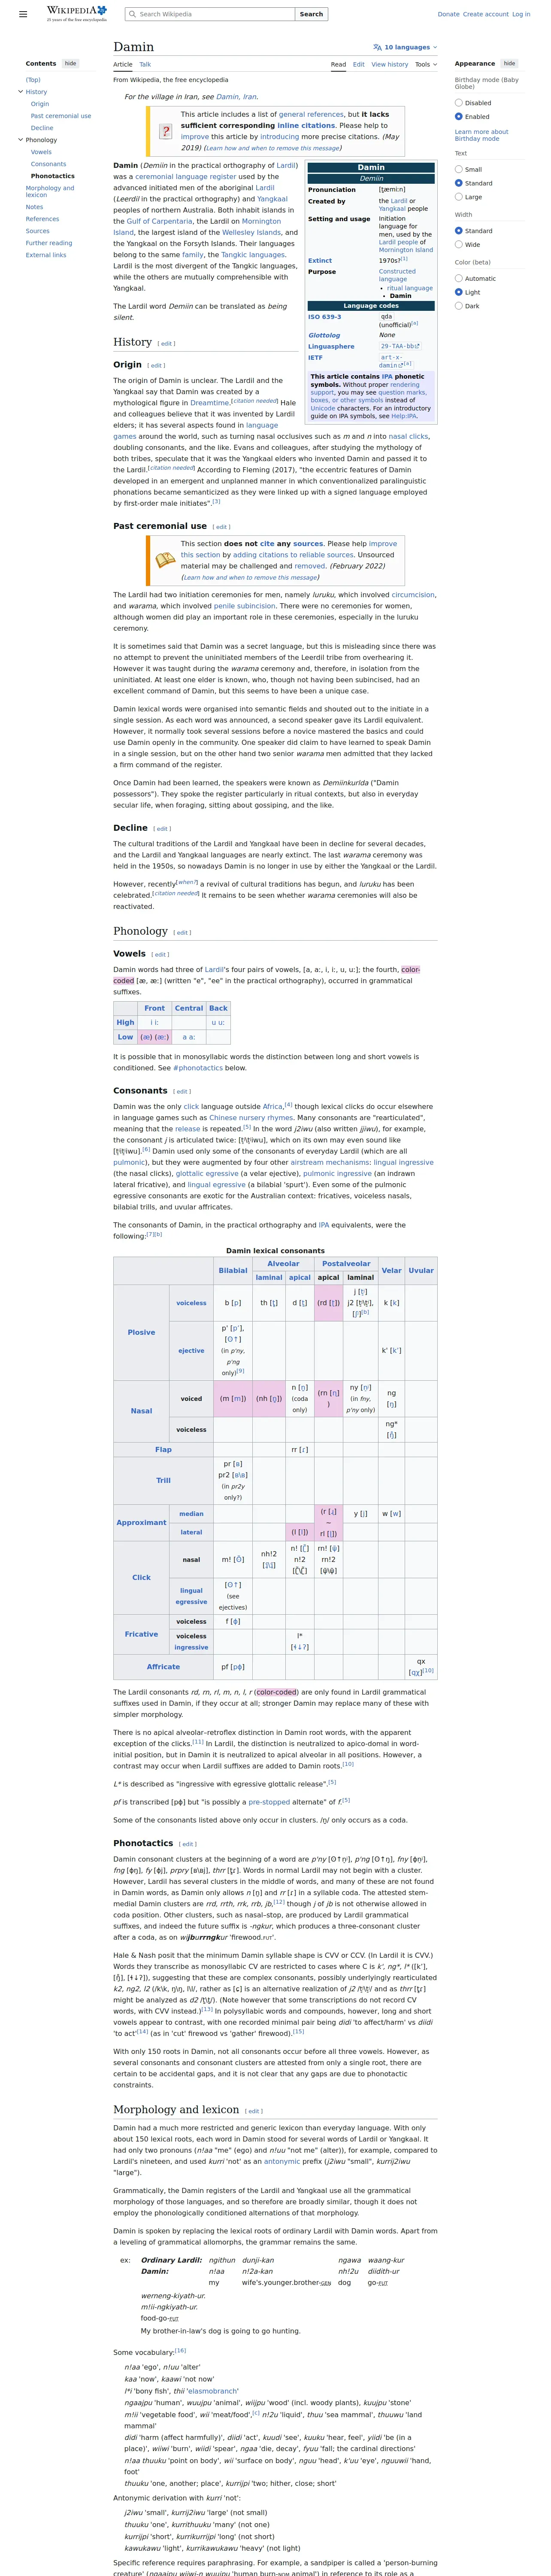Set width to Wide
This screenshot has height=2576, width=551.
click(459, 244)
